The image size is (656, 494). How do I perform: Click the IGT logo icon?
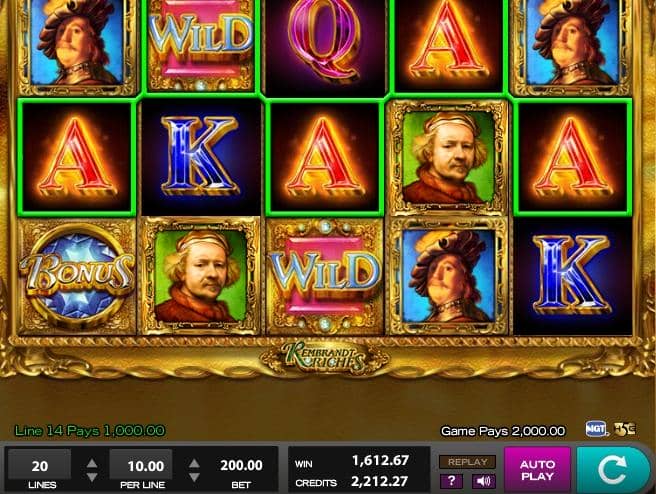[596, 430]
